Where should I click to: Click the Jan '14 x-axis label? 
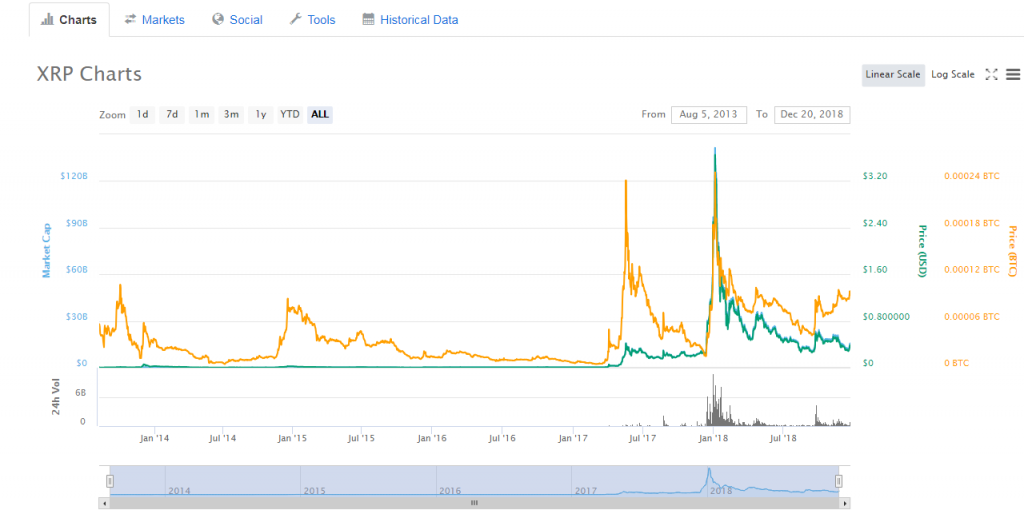click(154, 438)
